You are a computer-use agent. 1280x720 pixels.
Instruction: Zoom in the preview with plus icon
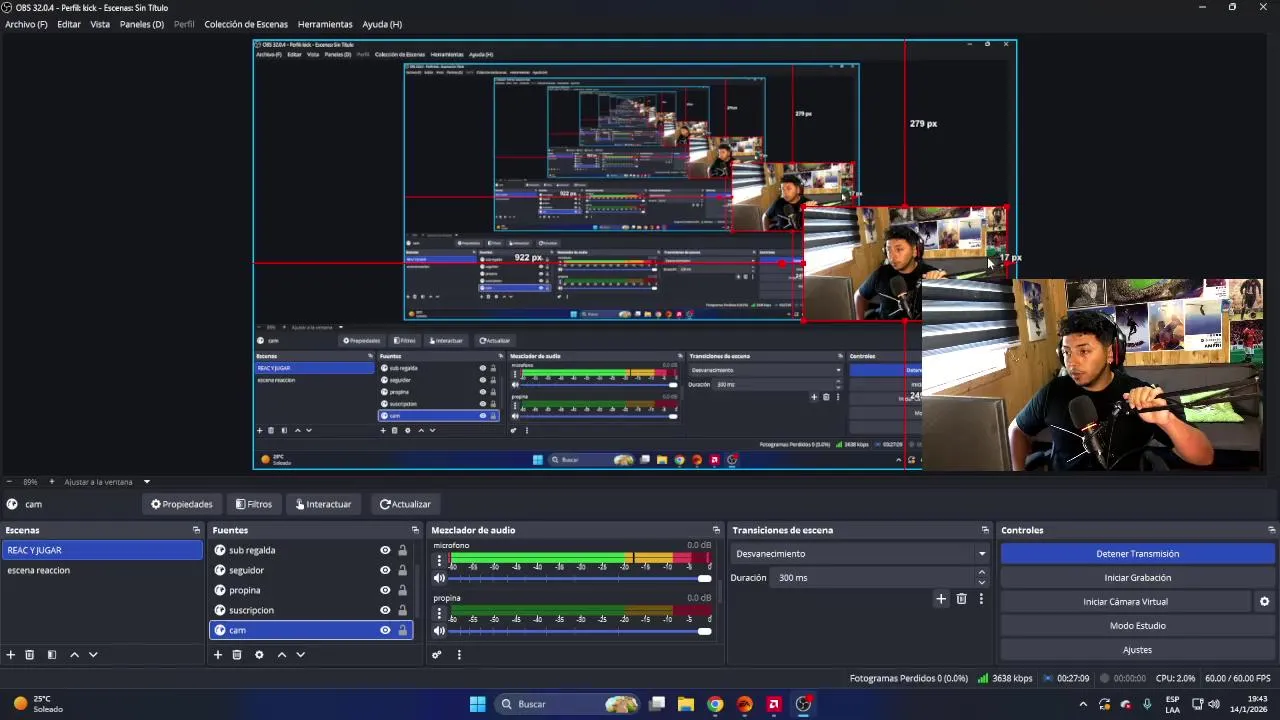[x=52, y=482]
